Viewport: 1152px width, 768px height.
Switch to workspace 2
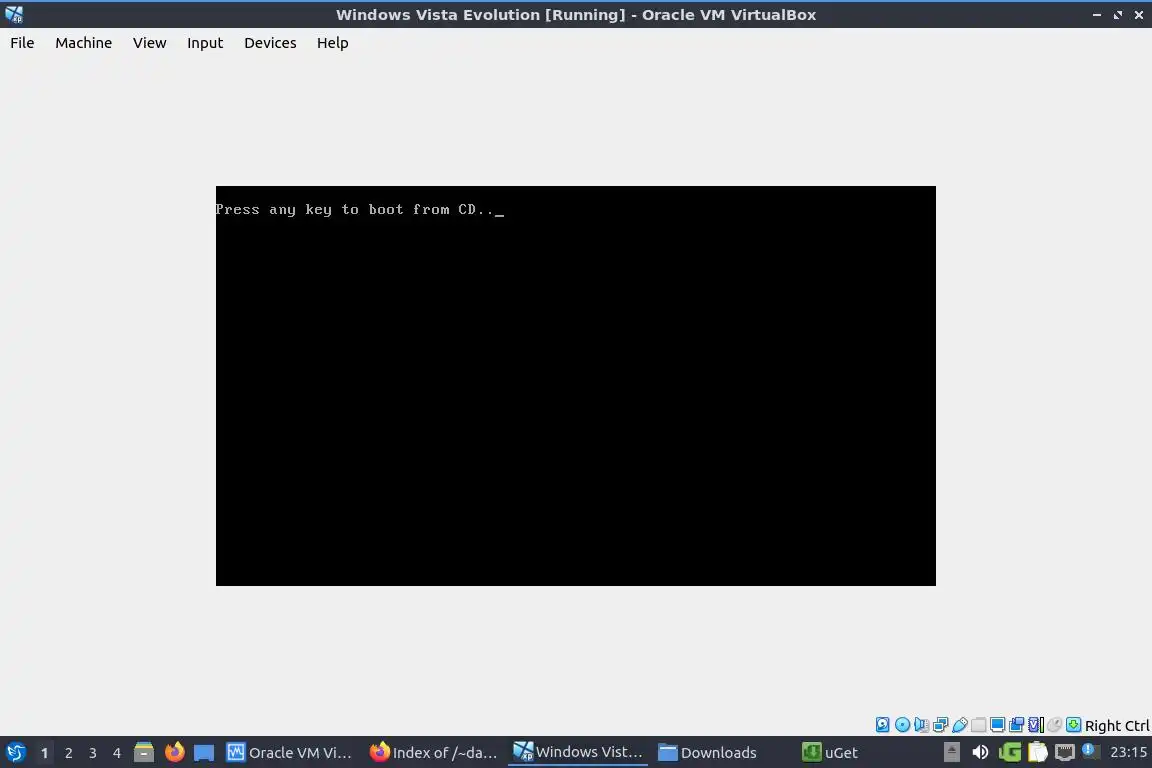(x=68, y=753)
